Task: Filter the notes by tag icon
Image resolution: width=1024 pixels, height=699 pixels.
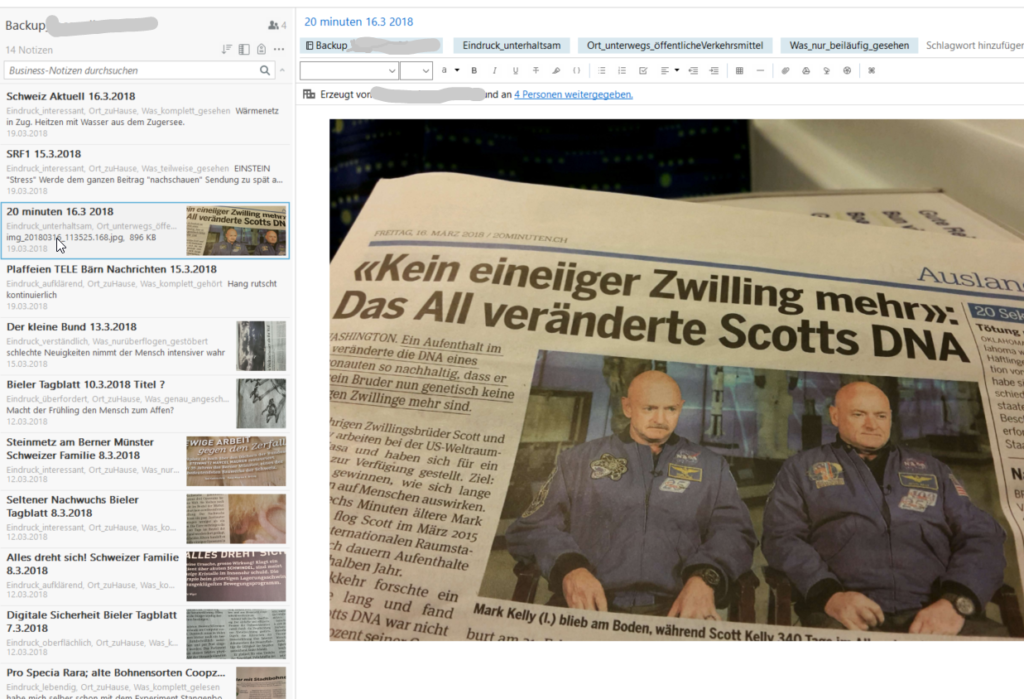Action: click(x=261, y=50)
